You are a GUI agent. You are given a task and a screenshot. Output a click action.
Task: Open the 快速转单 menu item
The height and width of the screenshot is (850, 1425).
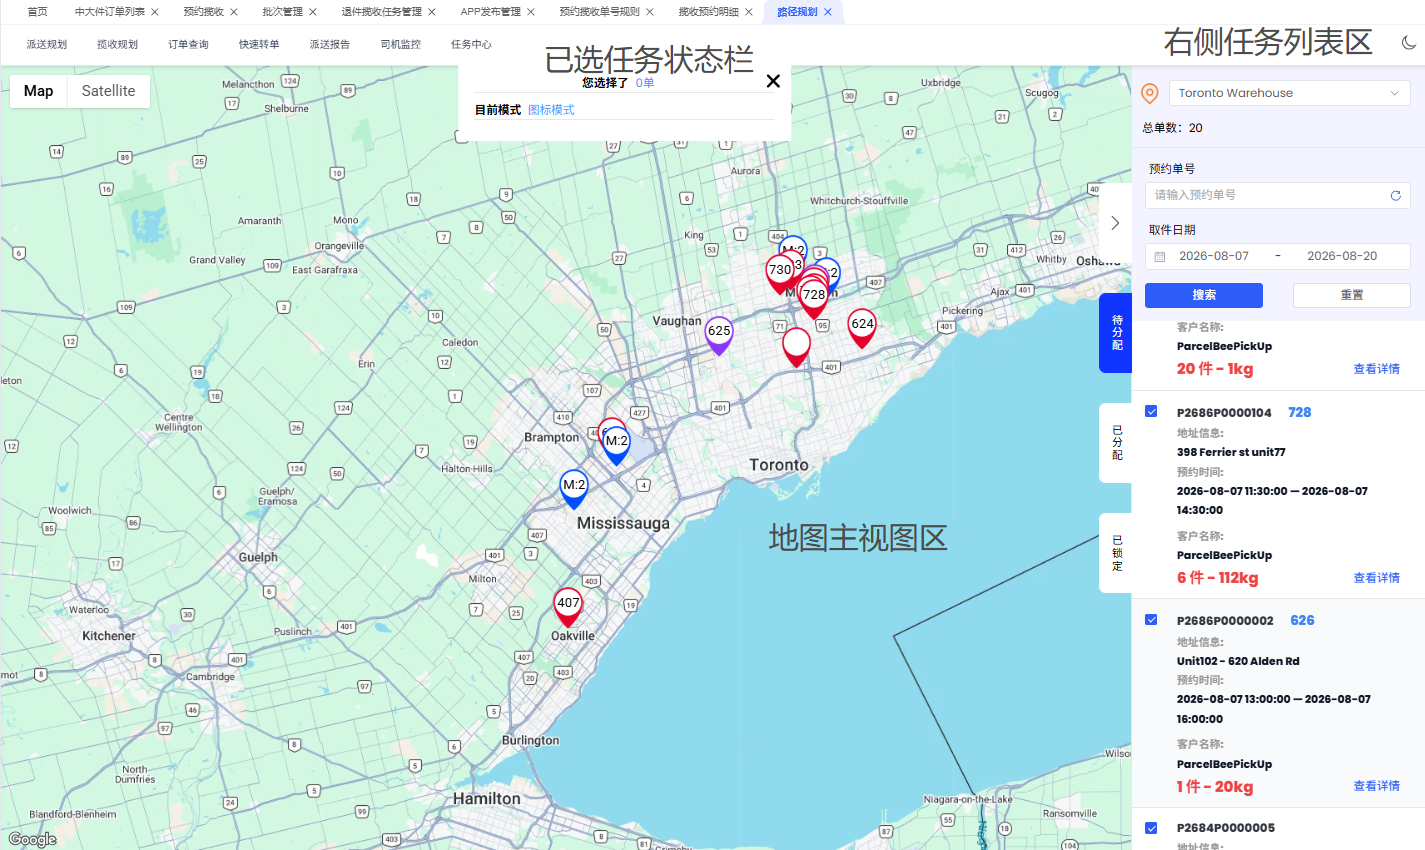tap(259, 44)
